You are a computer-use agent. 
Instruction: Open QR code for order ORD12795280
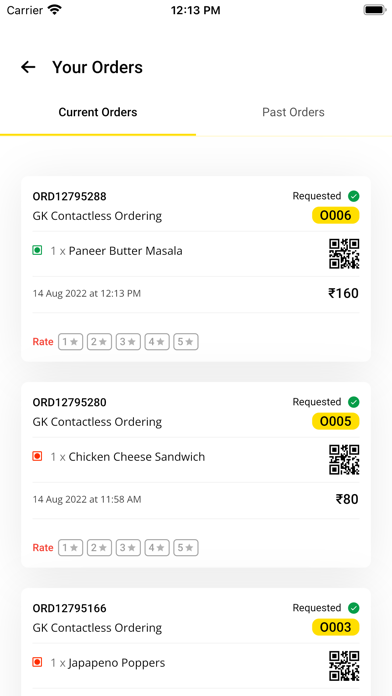[x=344, y=460]
